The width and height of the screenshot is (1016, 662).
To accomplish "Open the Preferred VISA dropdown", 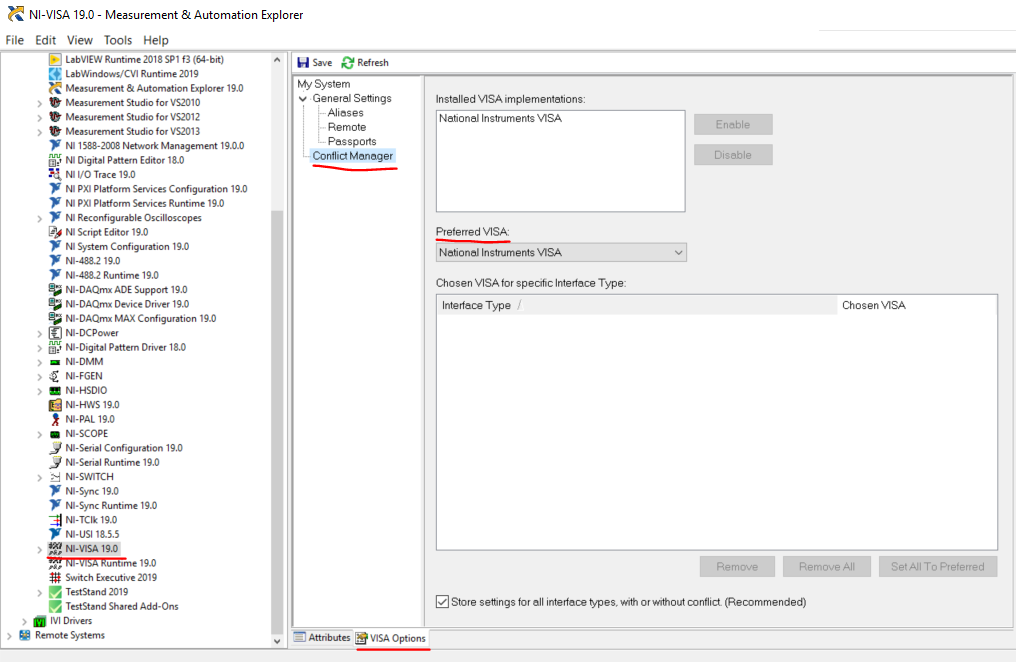I will coord(678,252).
